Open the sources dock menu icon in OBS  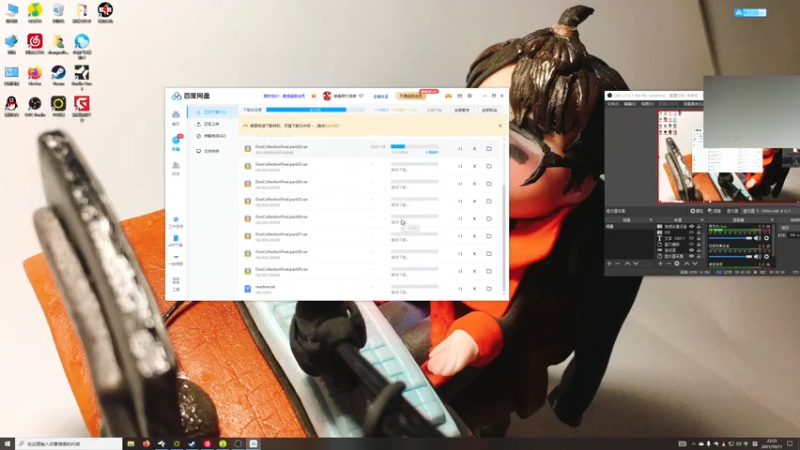702,220
